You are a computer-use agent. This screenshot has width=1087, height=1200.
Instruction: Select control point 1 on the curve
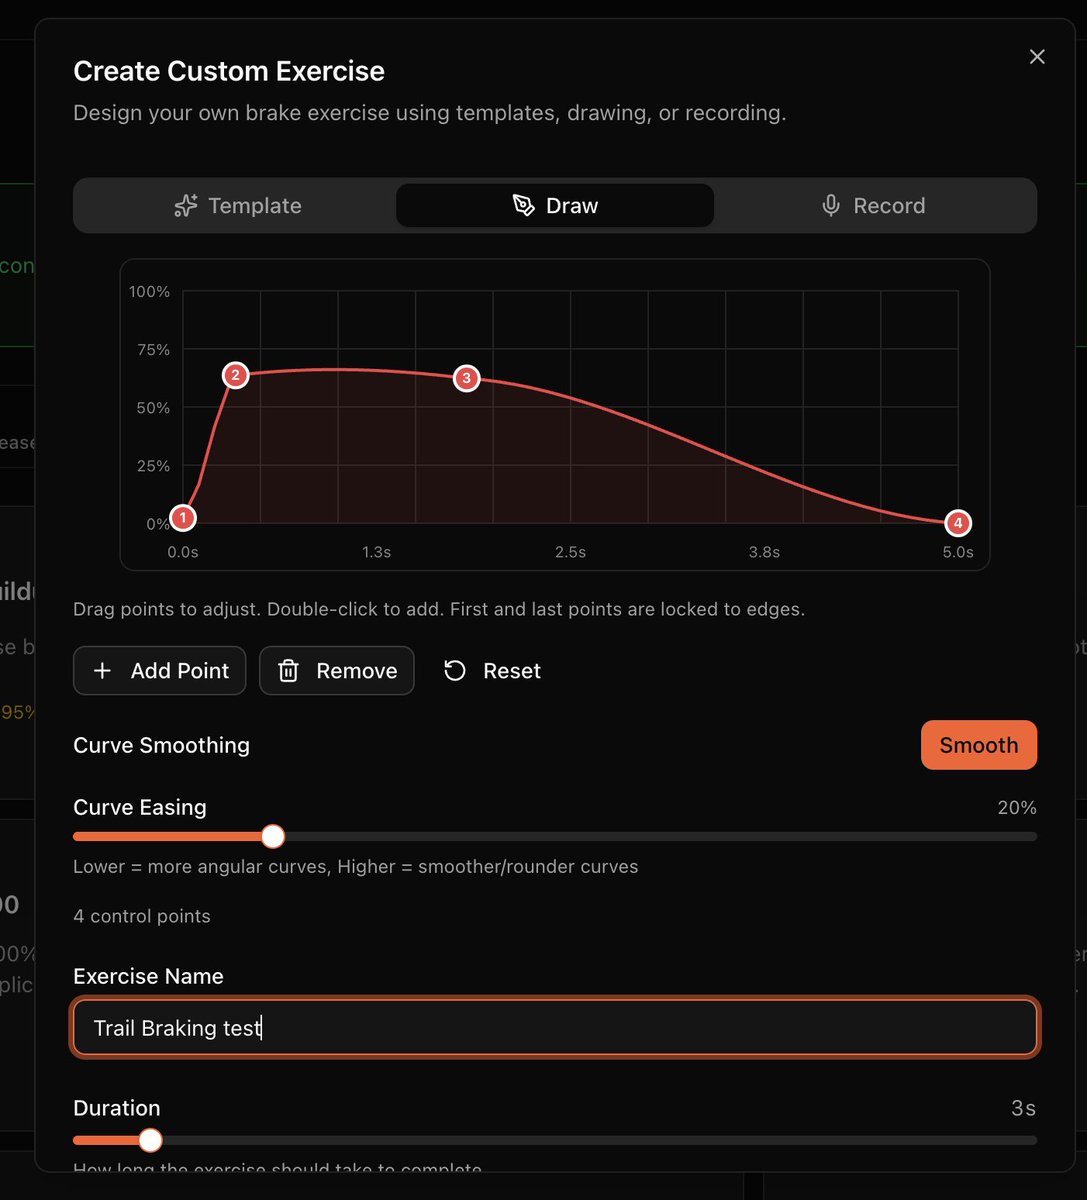182,518
